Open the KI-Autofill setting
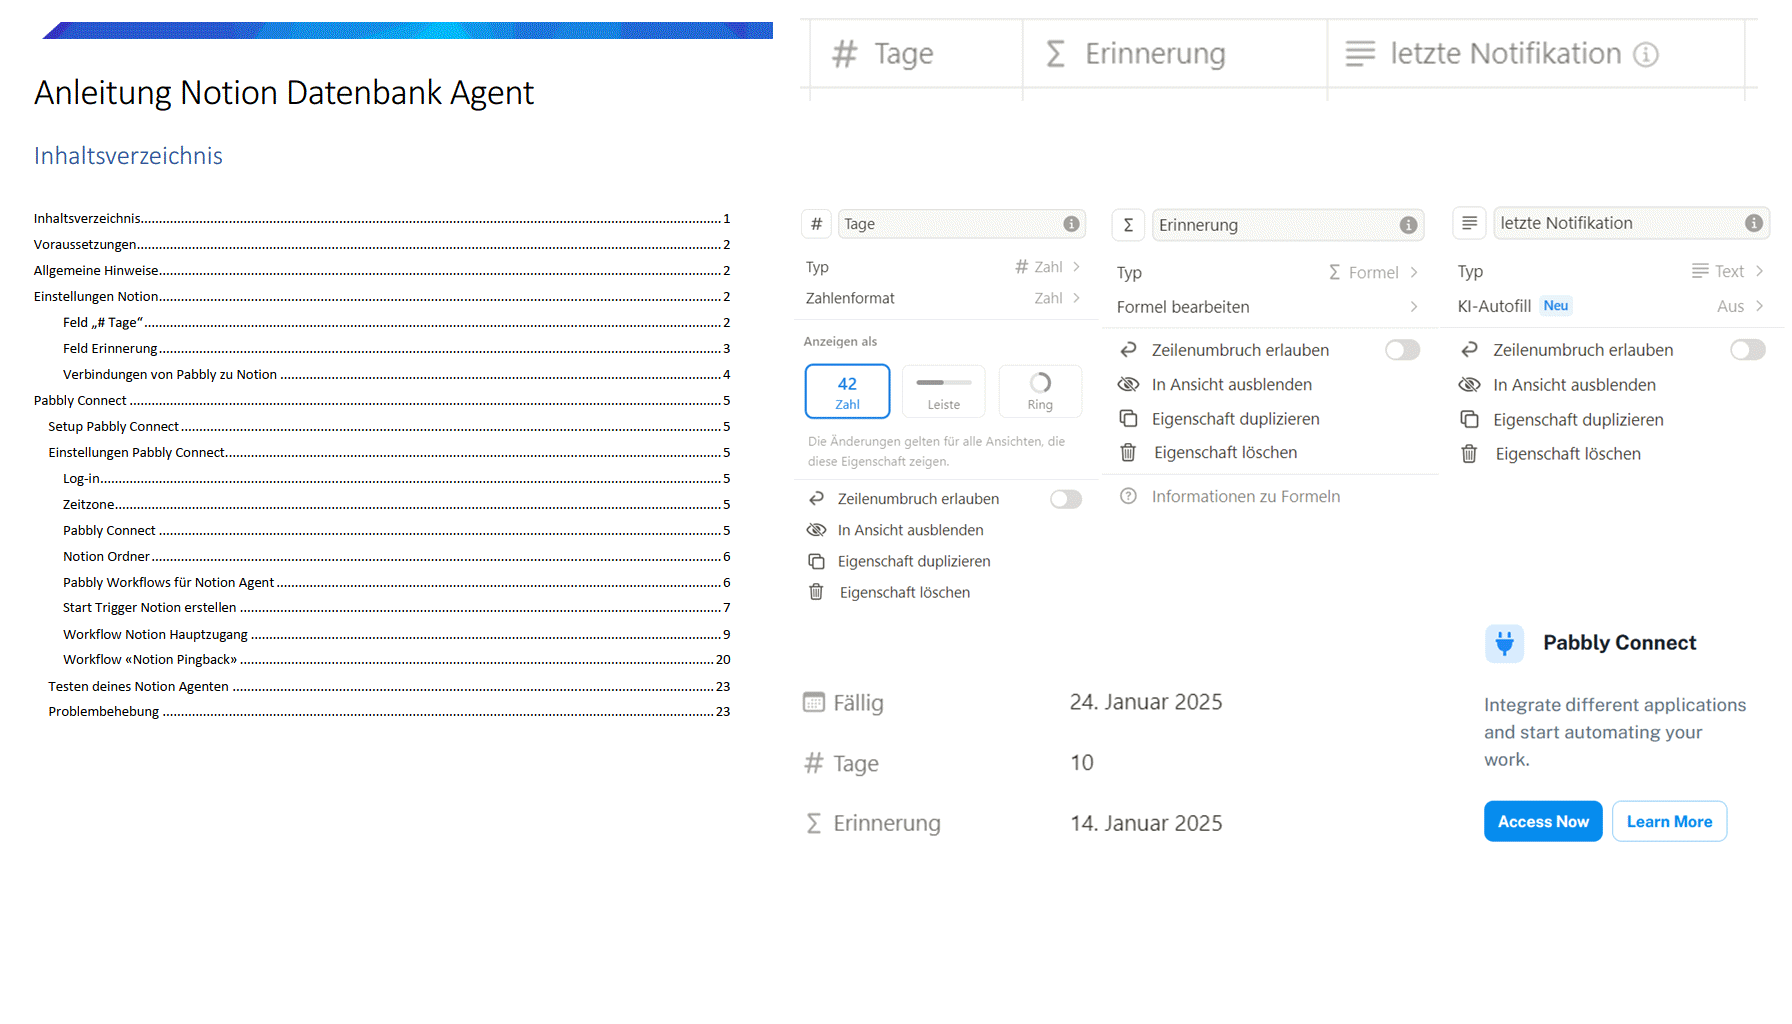1792x1024 pixels. pyautogui.click(x=1611, y=306)
